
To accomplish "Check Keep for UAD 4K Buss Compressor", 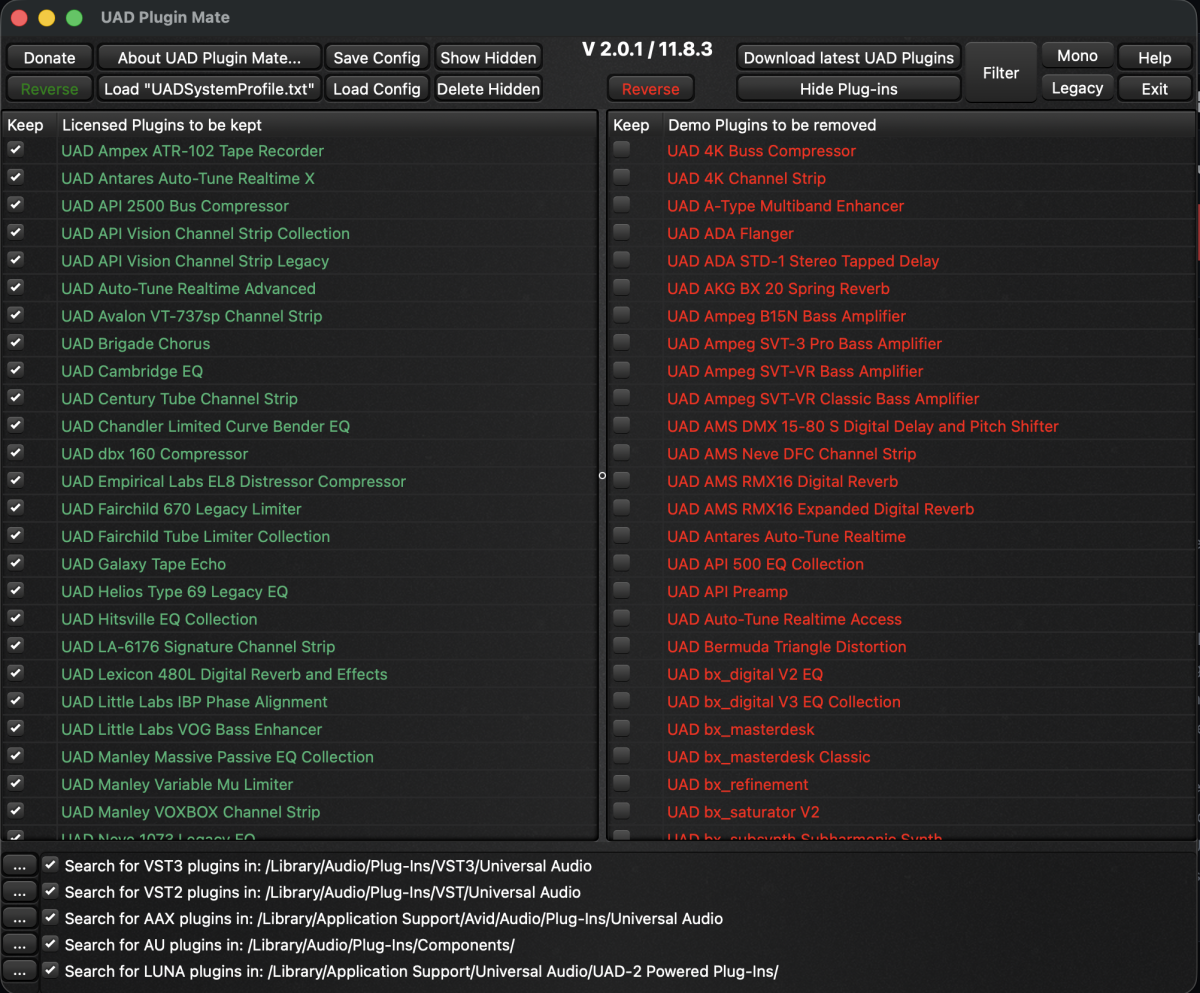I will (622, 150).
